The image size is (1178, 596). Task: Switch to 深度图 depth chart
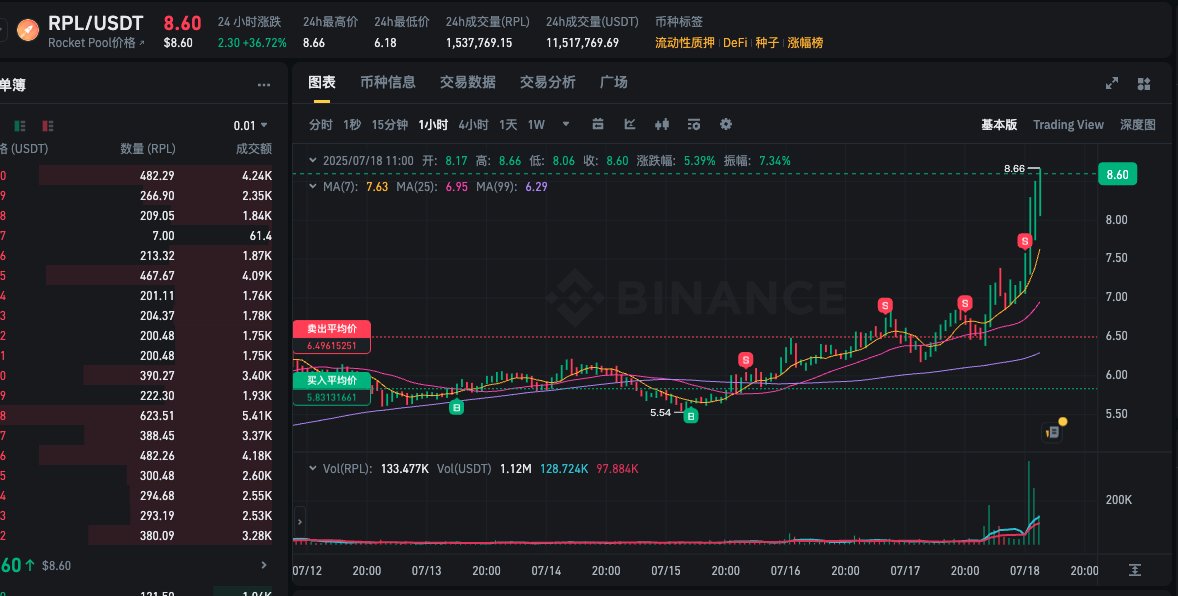tap(1138, 125)
